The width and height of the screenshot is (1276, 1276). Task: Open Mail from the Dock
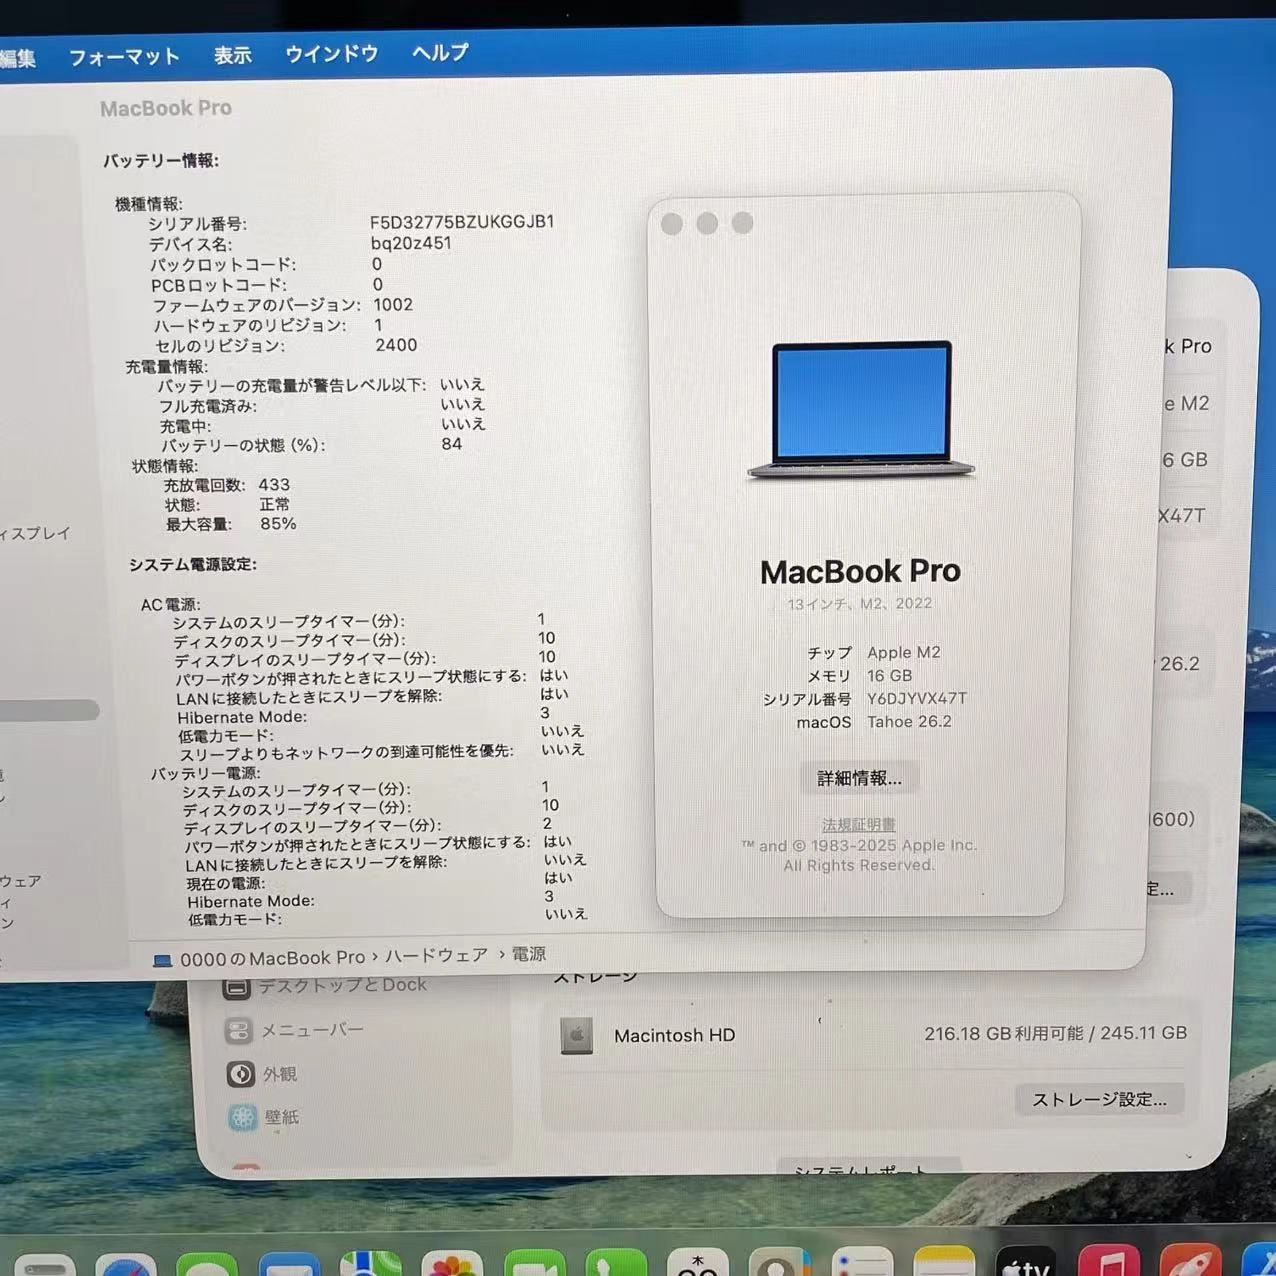pyautogui.click(x=289, y=1266)
